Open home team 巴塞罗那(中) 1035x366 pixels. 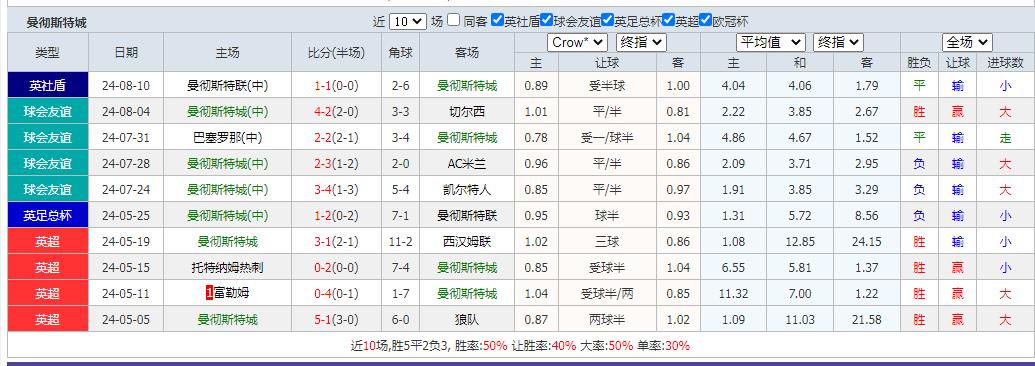point(228,137)
